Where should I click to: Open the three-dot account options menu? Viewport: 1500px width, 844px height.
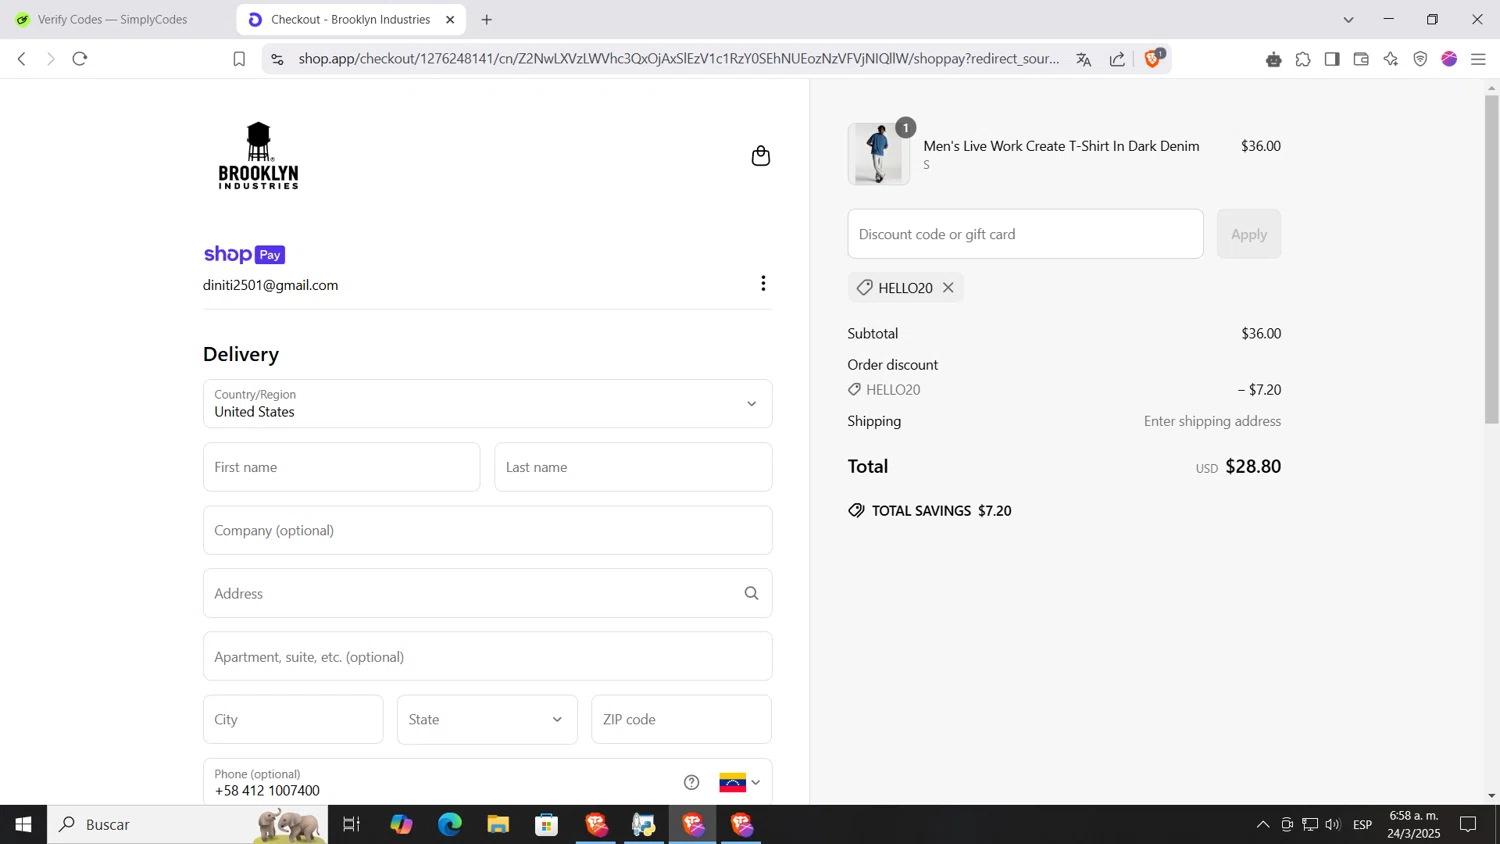coord(763,284)
